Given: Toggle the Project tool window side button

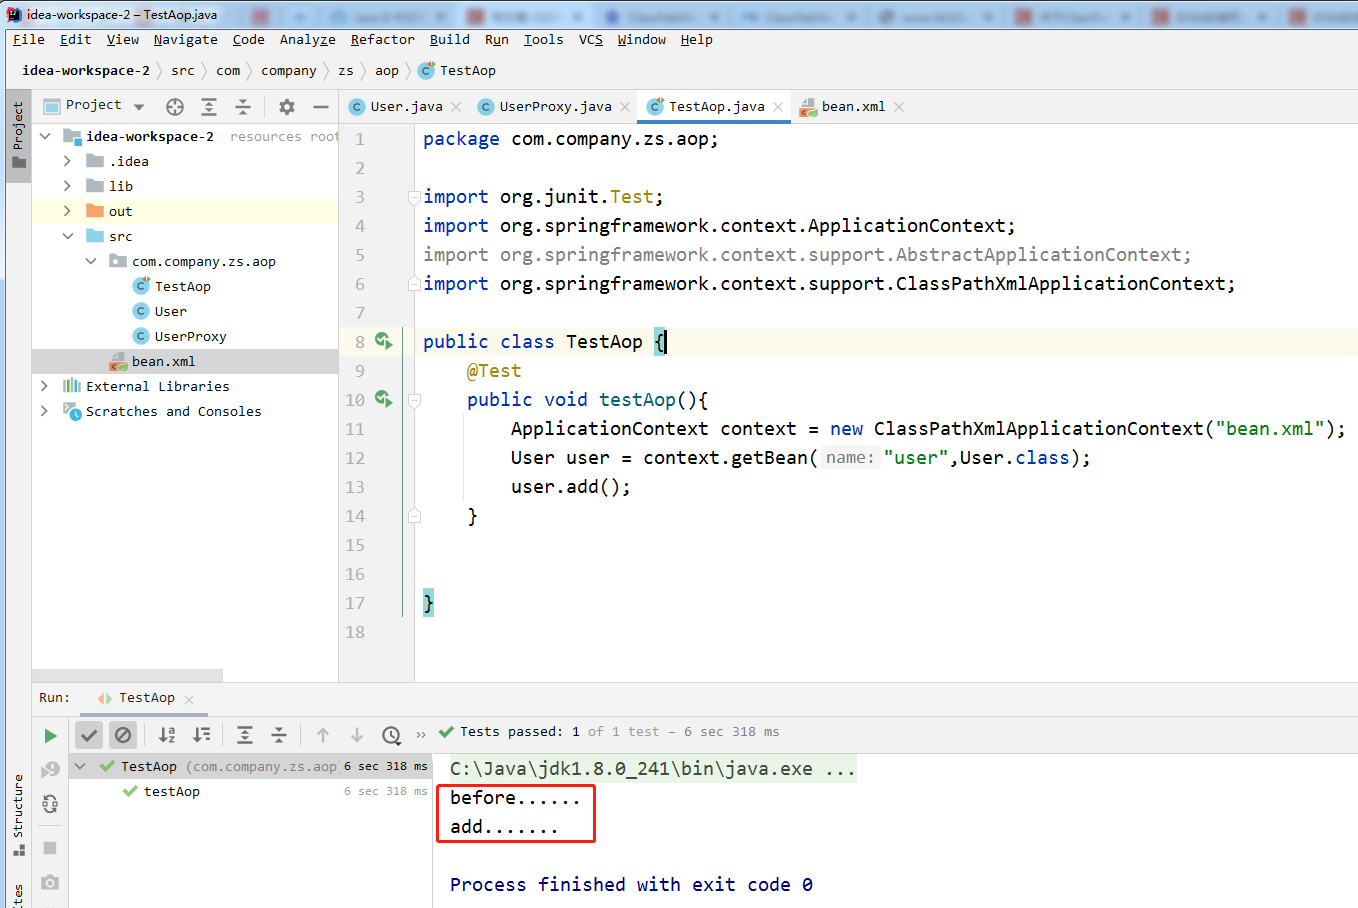Looking at the screenshot, I should 18,136.
